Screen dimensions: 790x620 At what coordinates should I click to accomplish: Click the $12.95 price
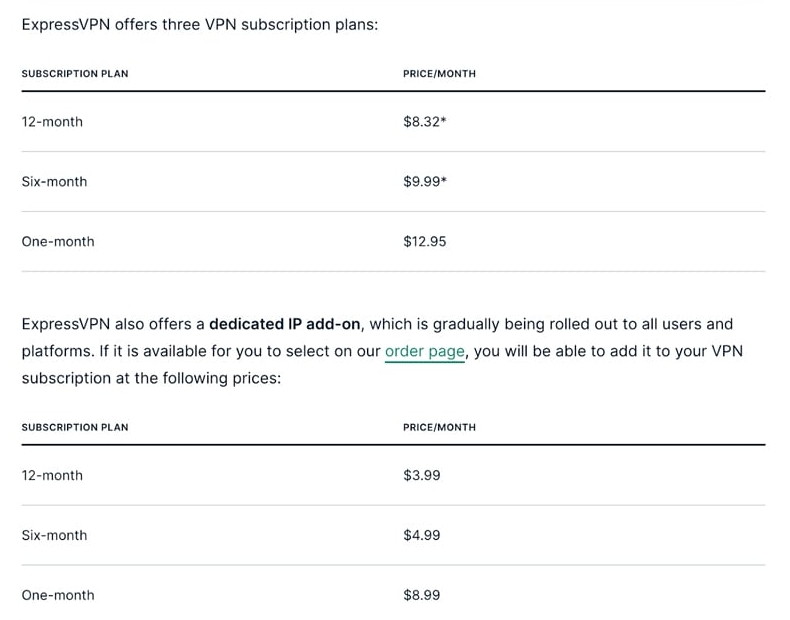[x=424, y=242]
